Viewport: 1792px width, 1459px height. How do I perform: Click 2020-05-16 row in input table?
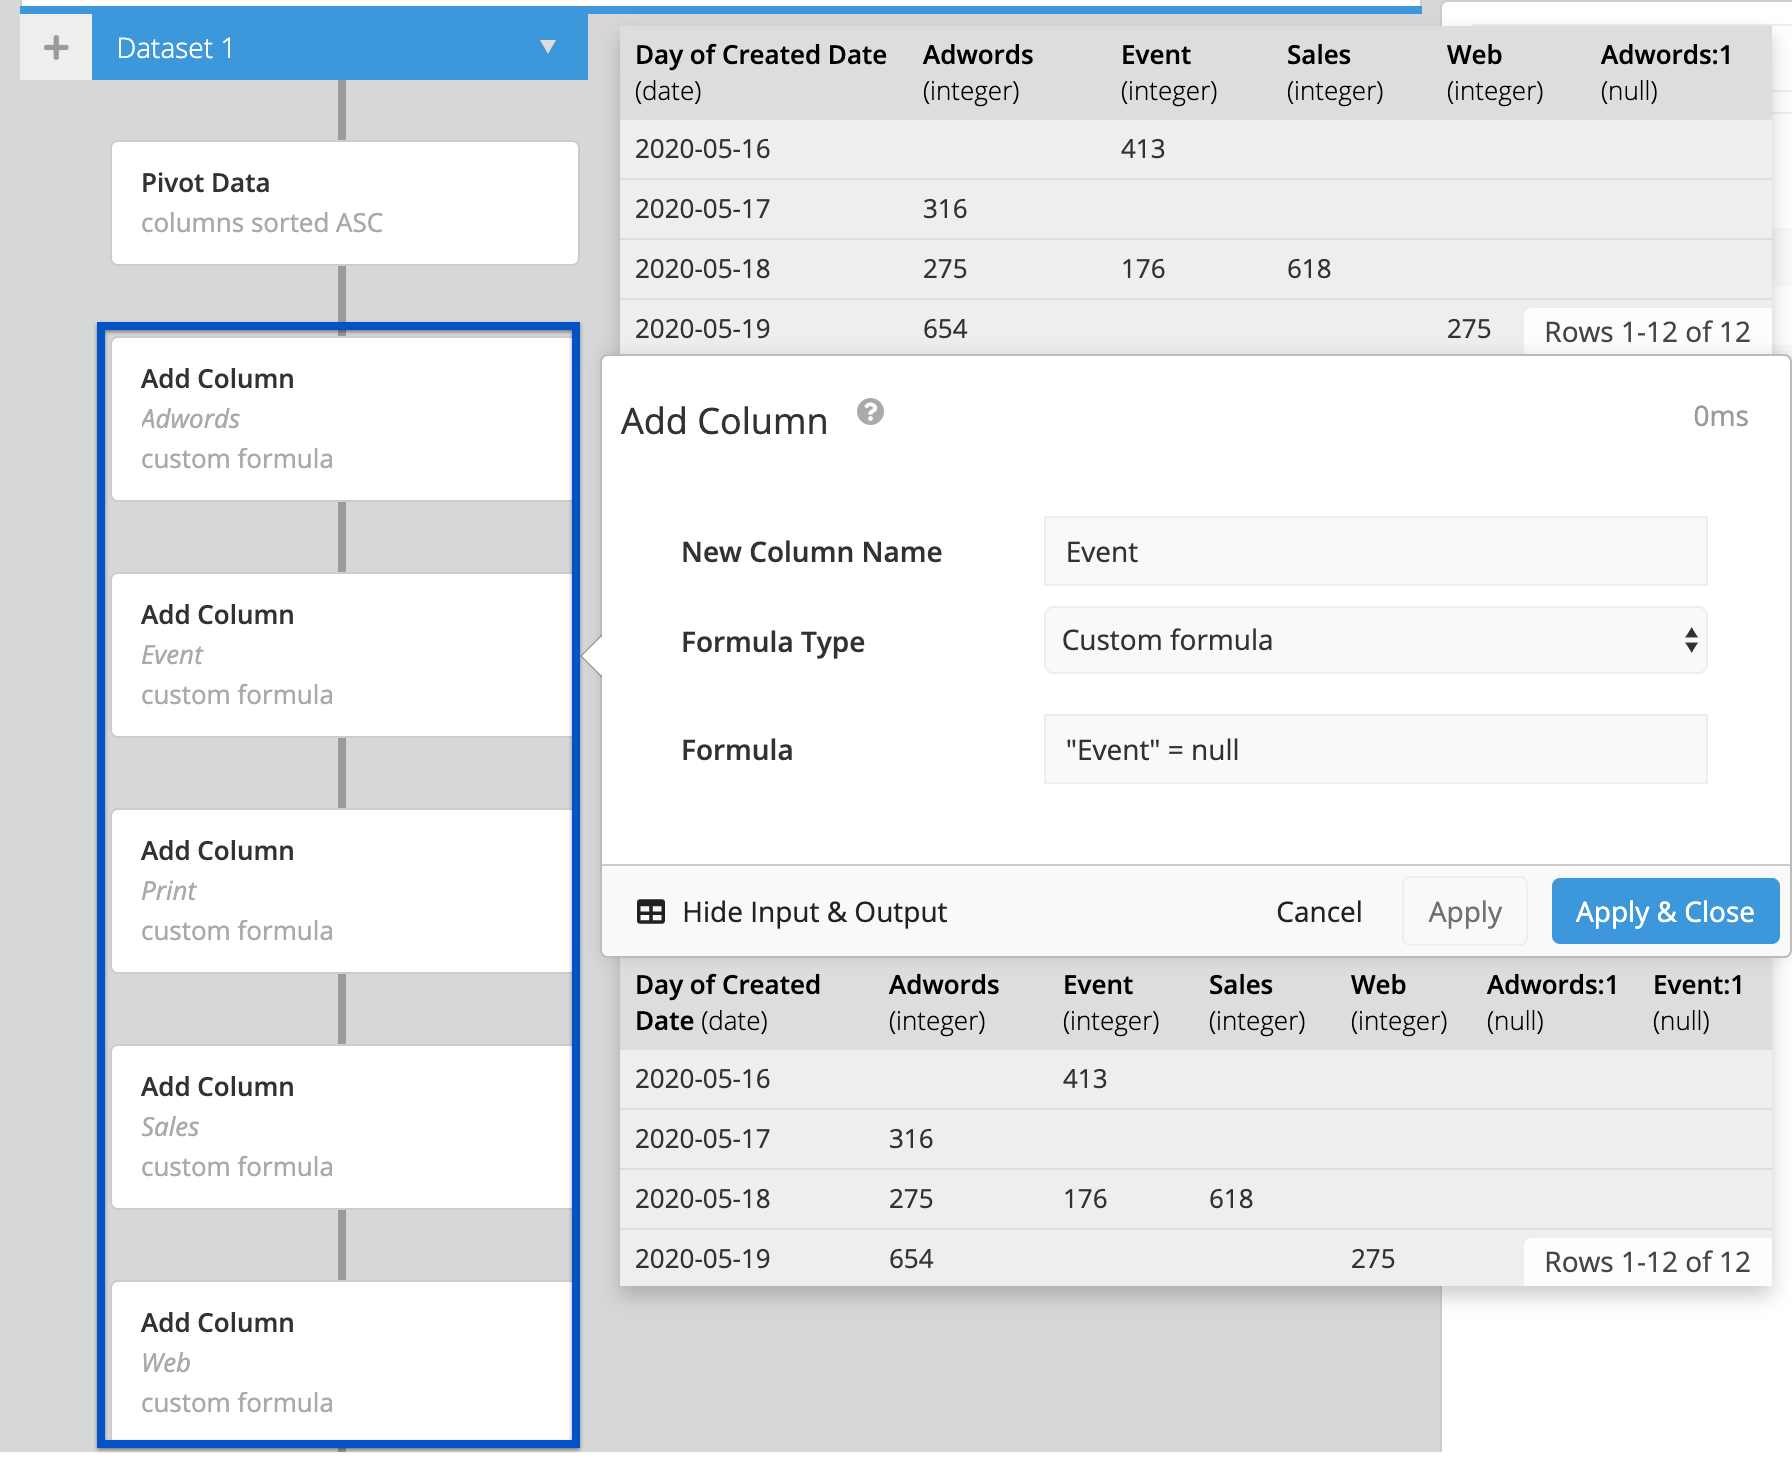pyautogui.click(x=1195, y=149)
